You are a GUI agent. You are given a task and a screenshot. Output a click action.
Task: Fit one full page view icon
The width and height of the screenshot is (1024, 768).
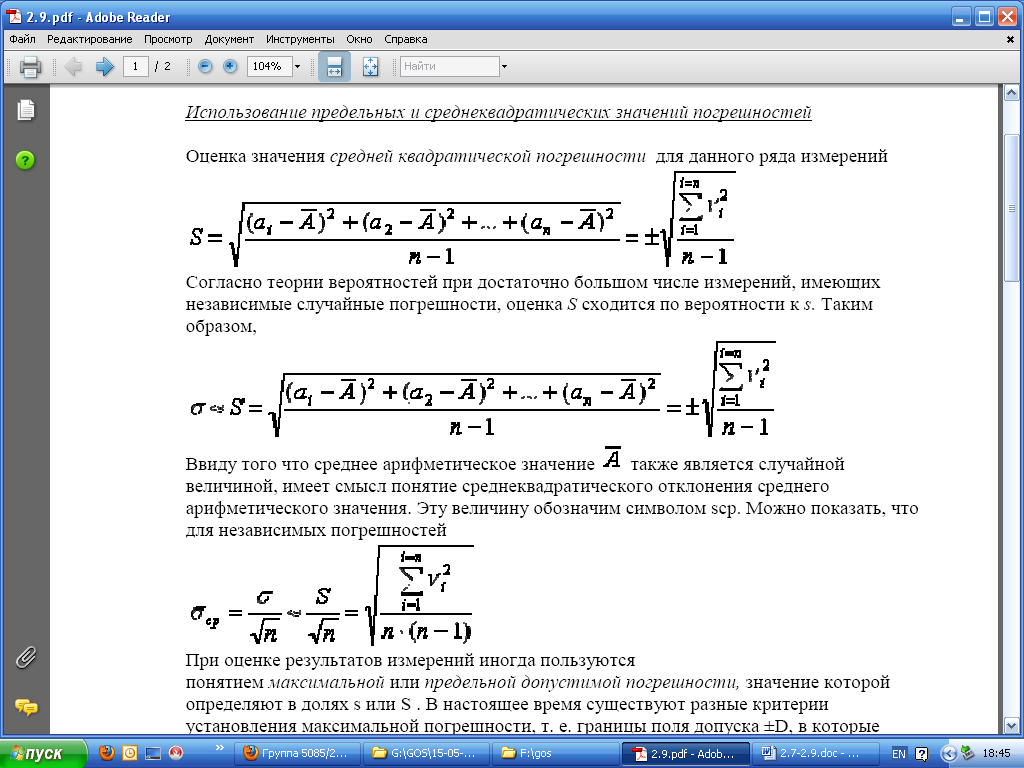[x=370, y=67]
